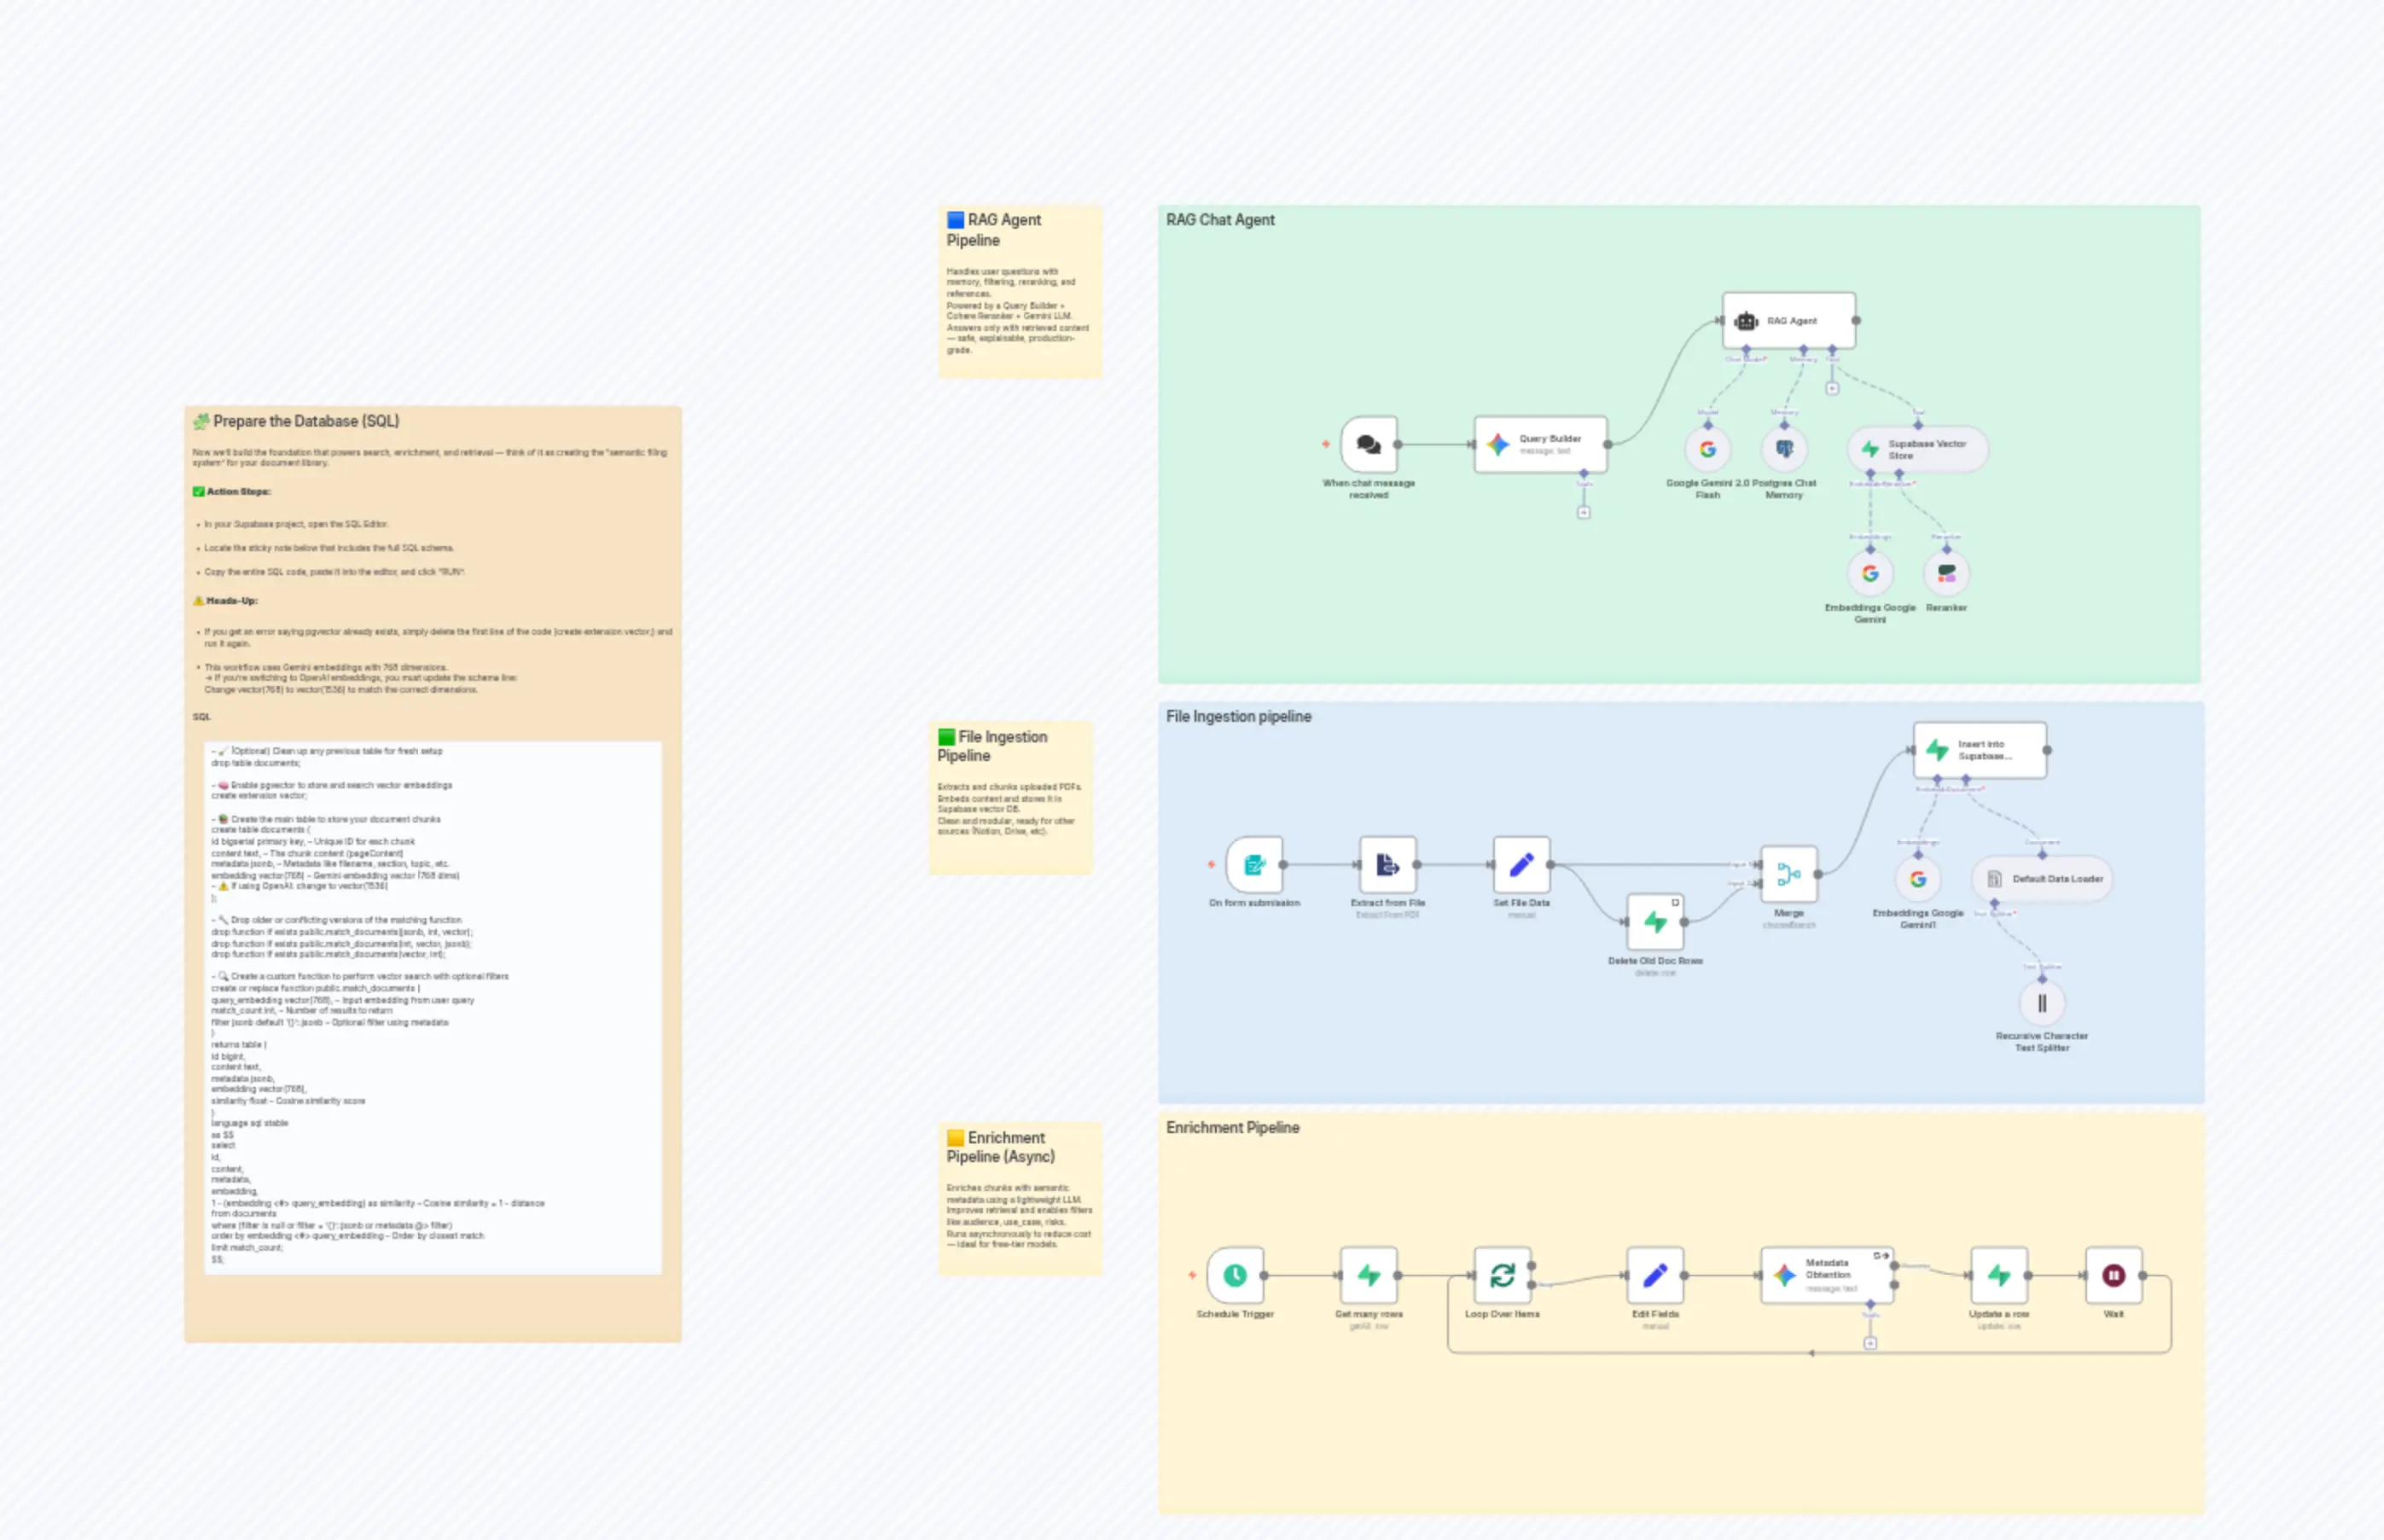The height and width of the screenshot is (1540, 2384).
Task: Open the Loop Over Items node
Action: pos(1503,1275)
